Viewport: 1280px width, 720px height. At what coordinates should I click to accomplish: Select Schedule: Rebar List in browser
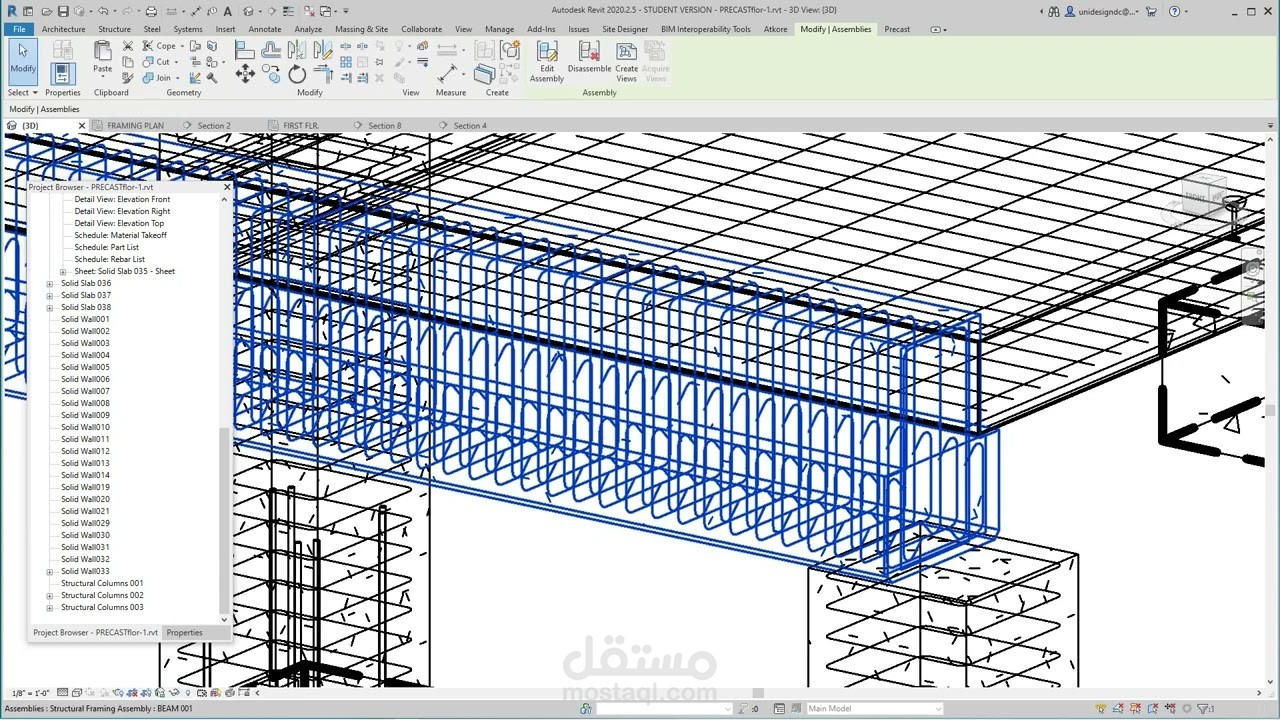tap(109, 259)
